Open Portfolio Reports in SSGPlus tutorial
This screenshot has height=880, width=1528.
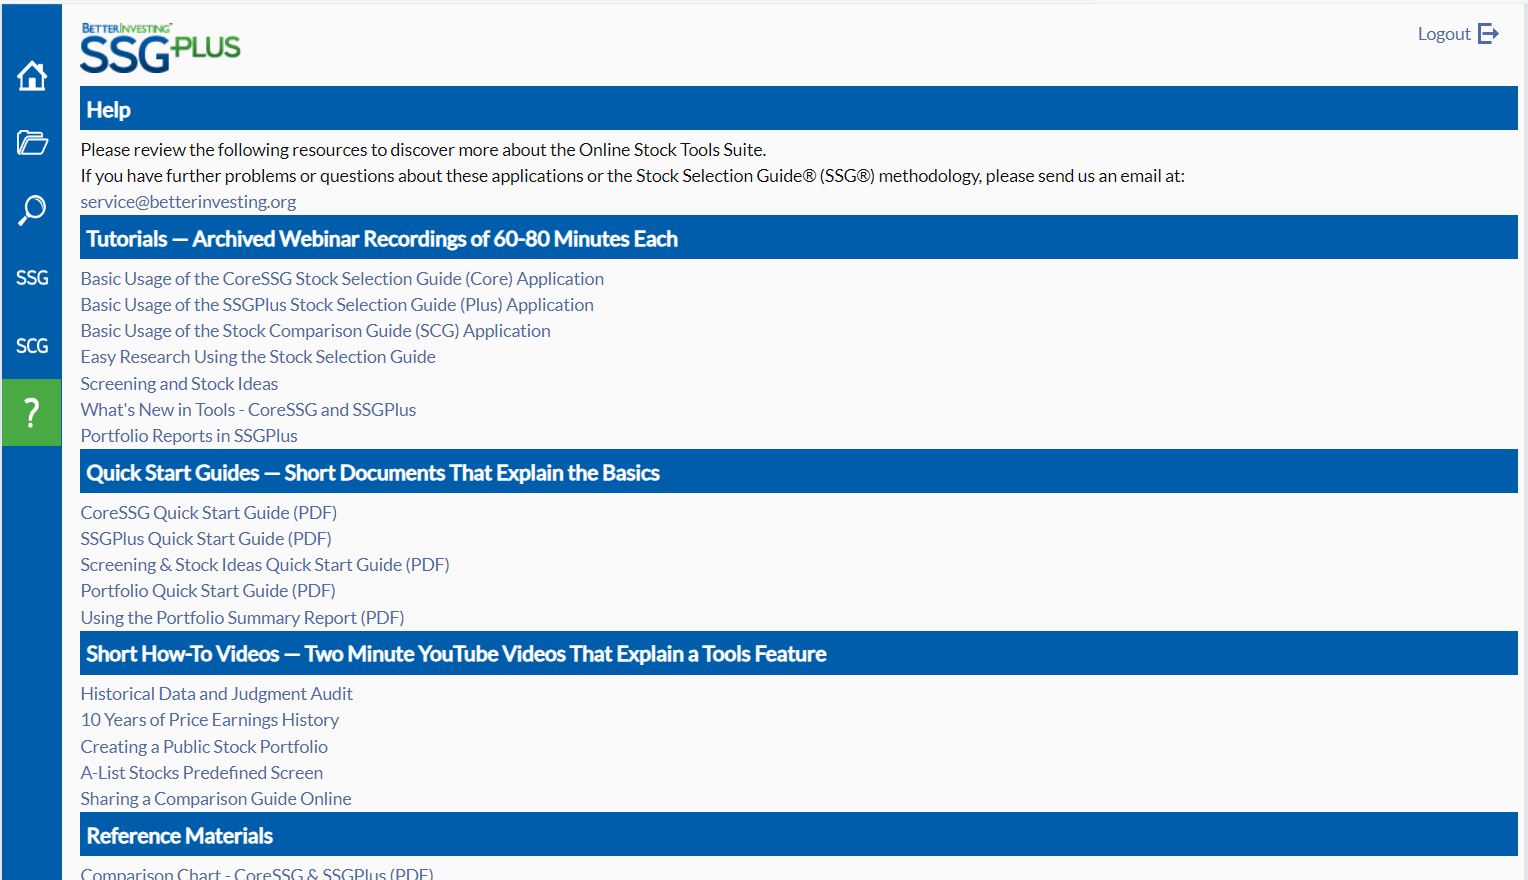[189, 436]
